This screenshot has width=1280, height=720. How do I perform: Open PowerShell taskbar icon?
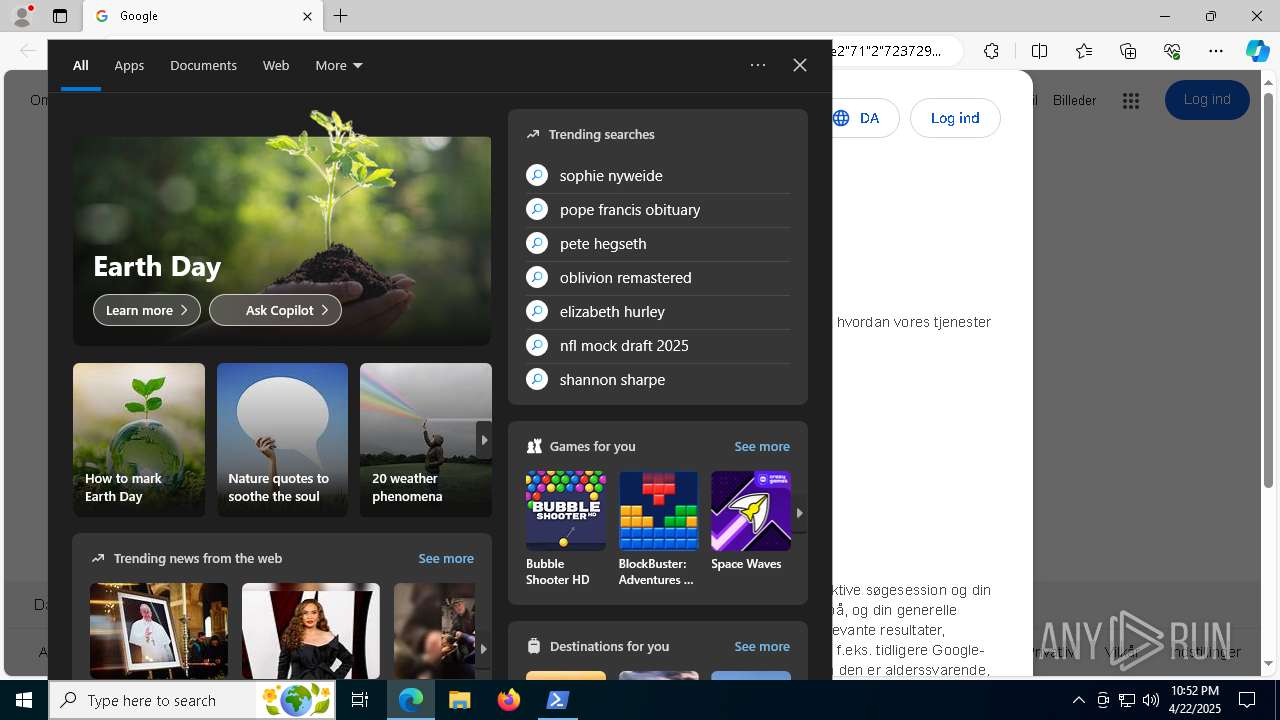[x=558, y=700]
